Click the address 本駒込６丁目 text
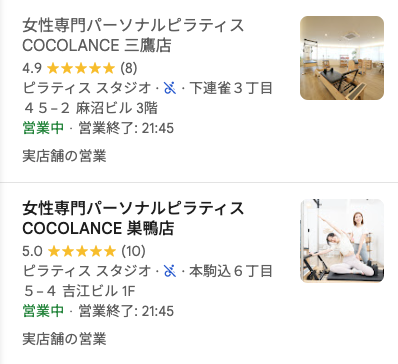The width and height of the screenshot is (398, 364). pos(231,271)
